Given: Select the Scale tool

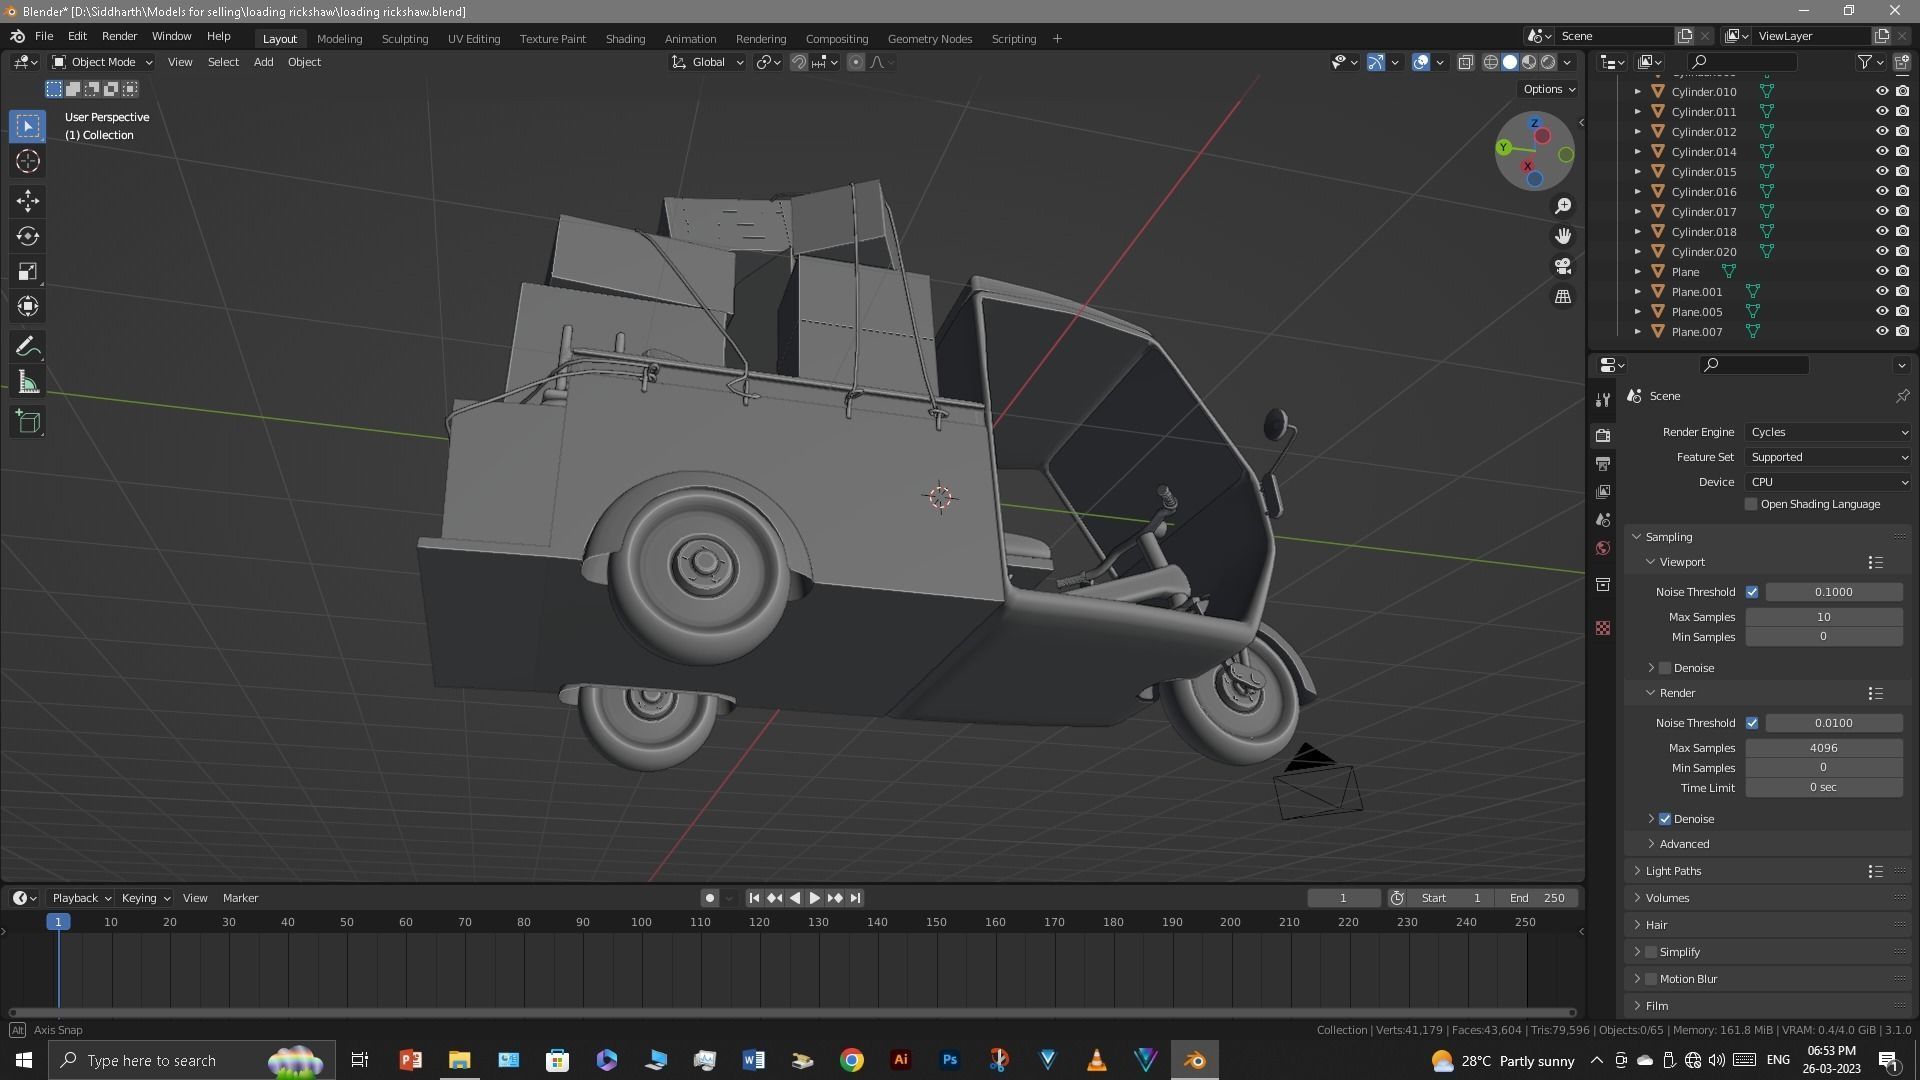Looking at the screenshot, I should pyautogui.click(x=28, y=271).
